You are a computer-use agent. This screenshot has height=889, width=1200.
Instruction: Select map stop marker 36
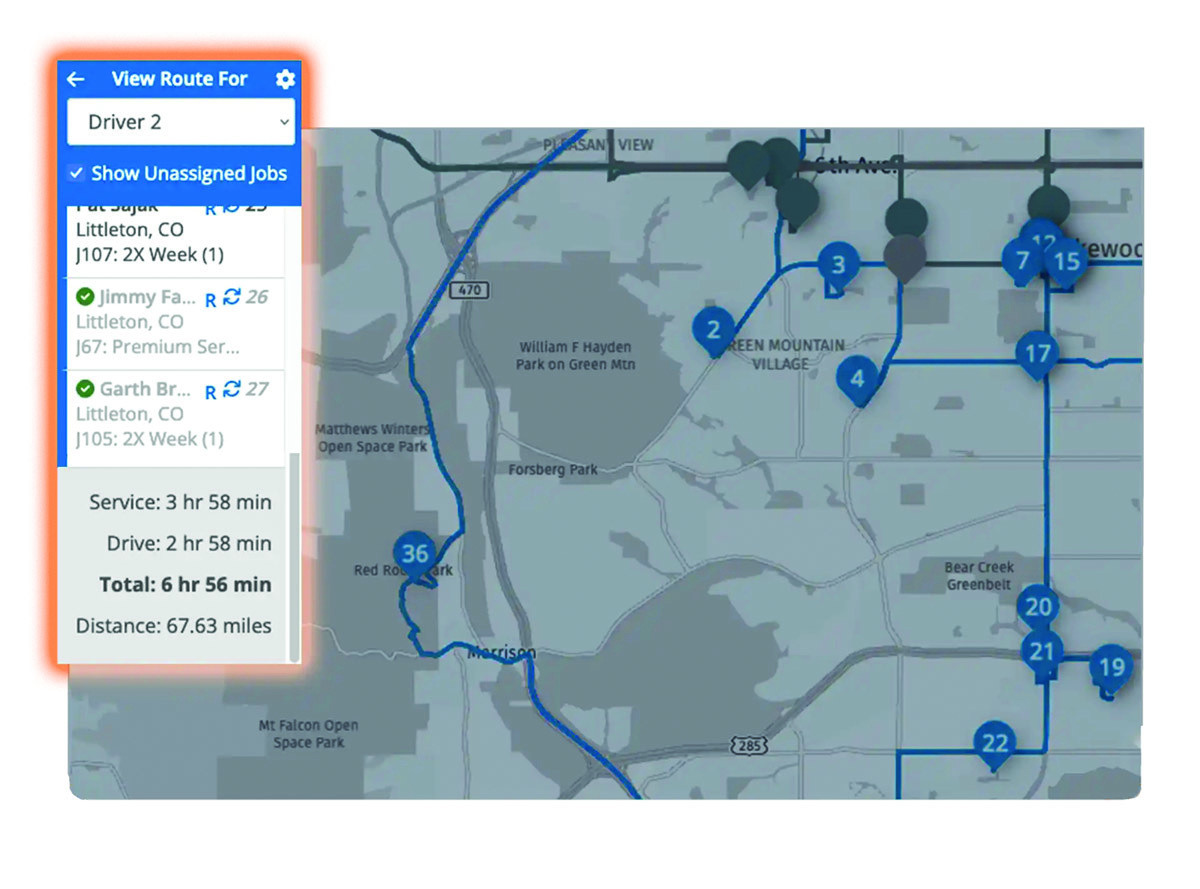415,554
